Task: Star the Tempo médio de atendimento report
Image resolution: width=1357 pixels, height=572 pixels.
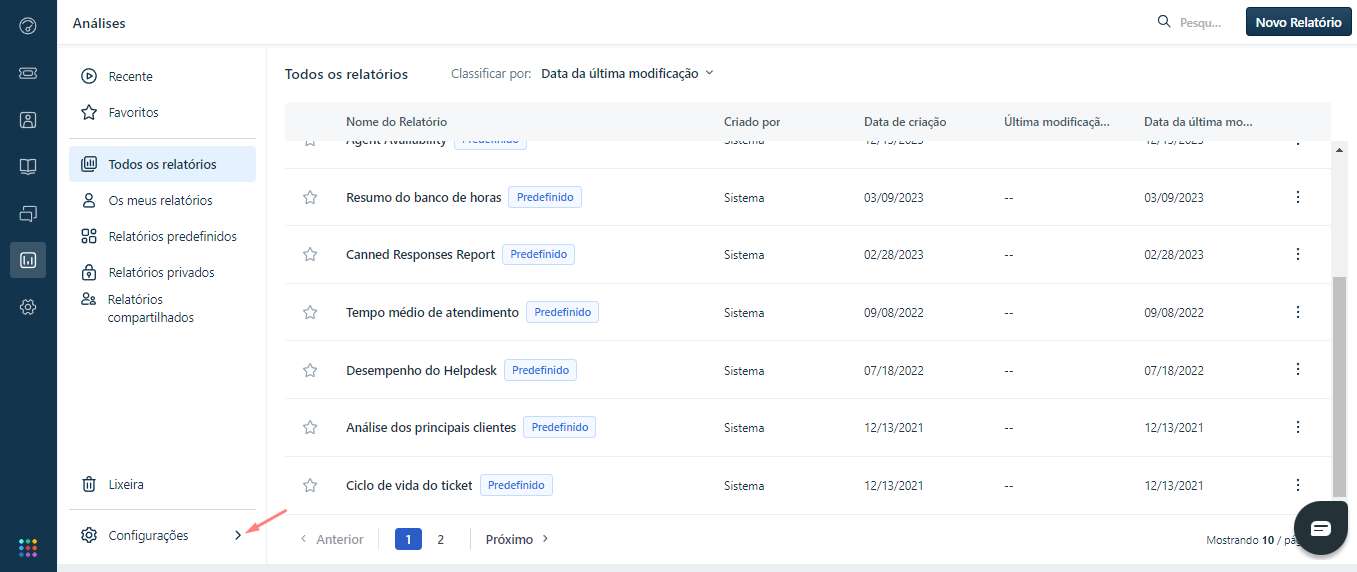Action: pyautogui.click(x=310, y=312)
